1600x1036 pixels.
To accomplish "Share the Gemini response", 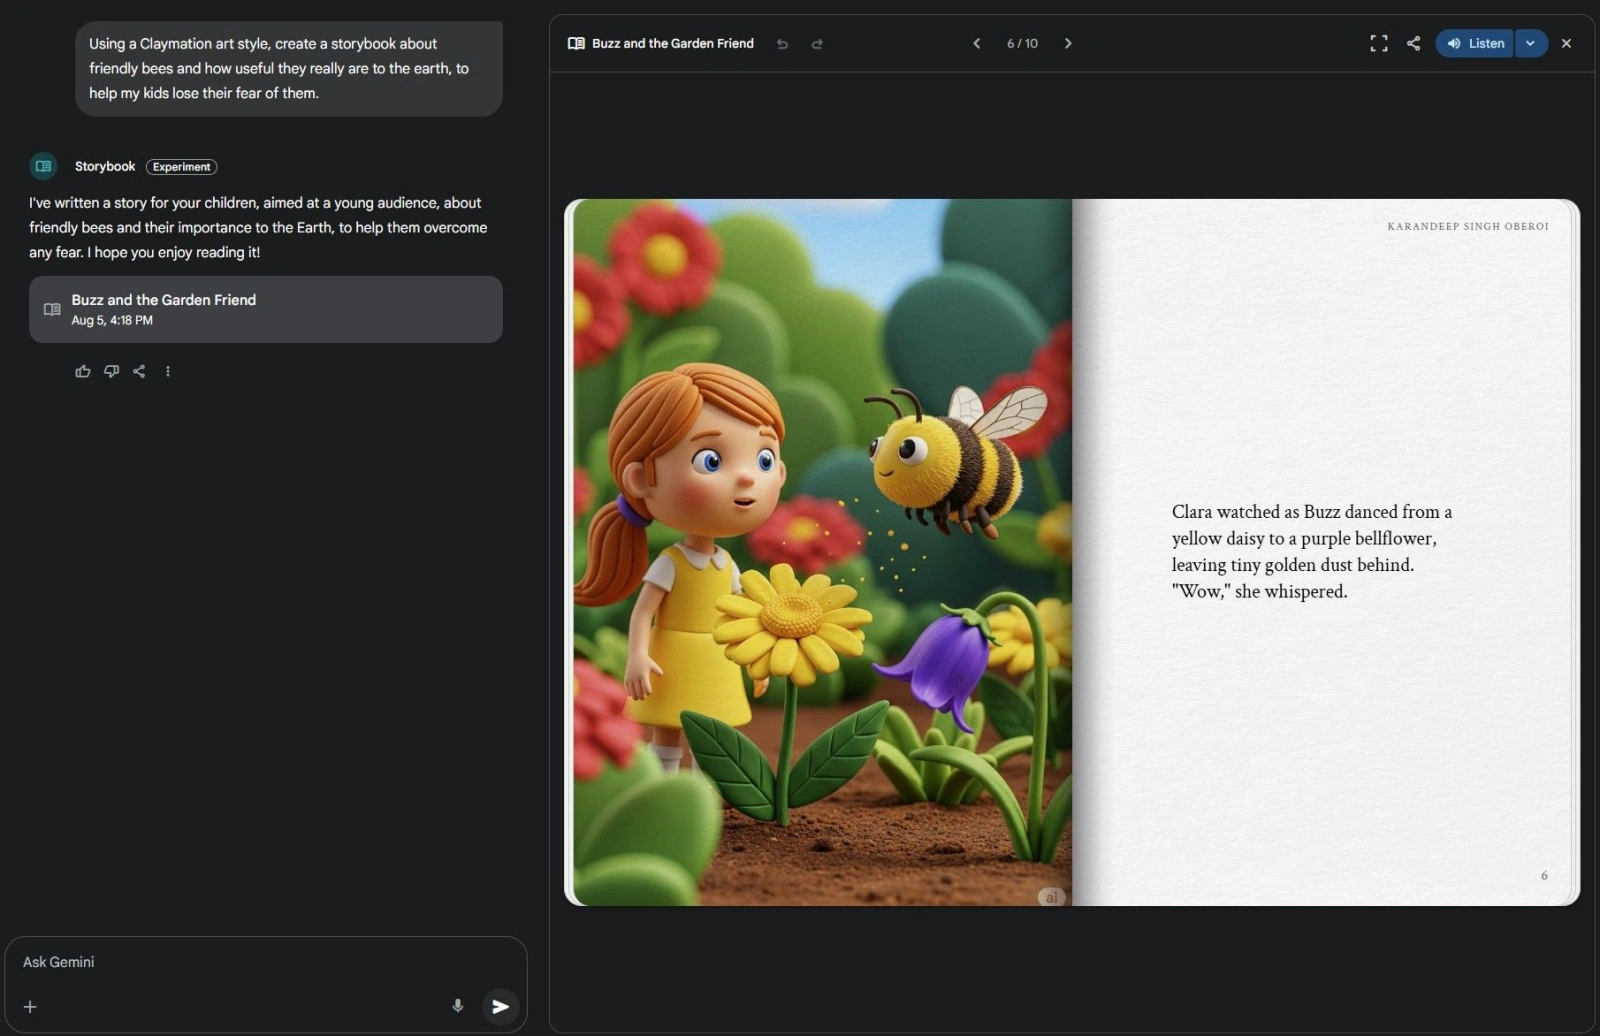I will pos(139,371).
